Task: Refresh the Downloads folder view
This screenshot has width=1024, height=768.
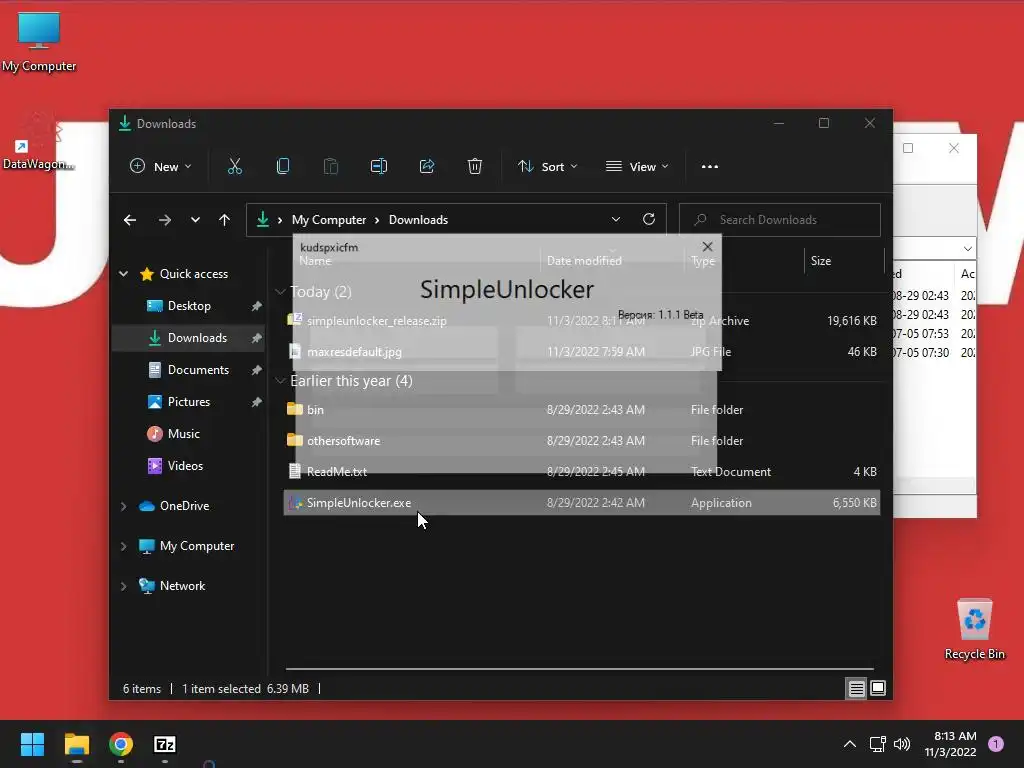Action: coord(648,219)
